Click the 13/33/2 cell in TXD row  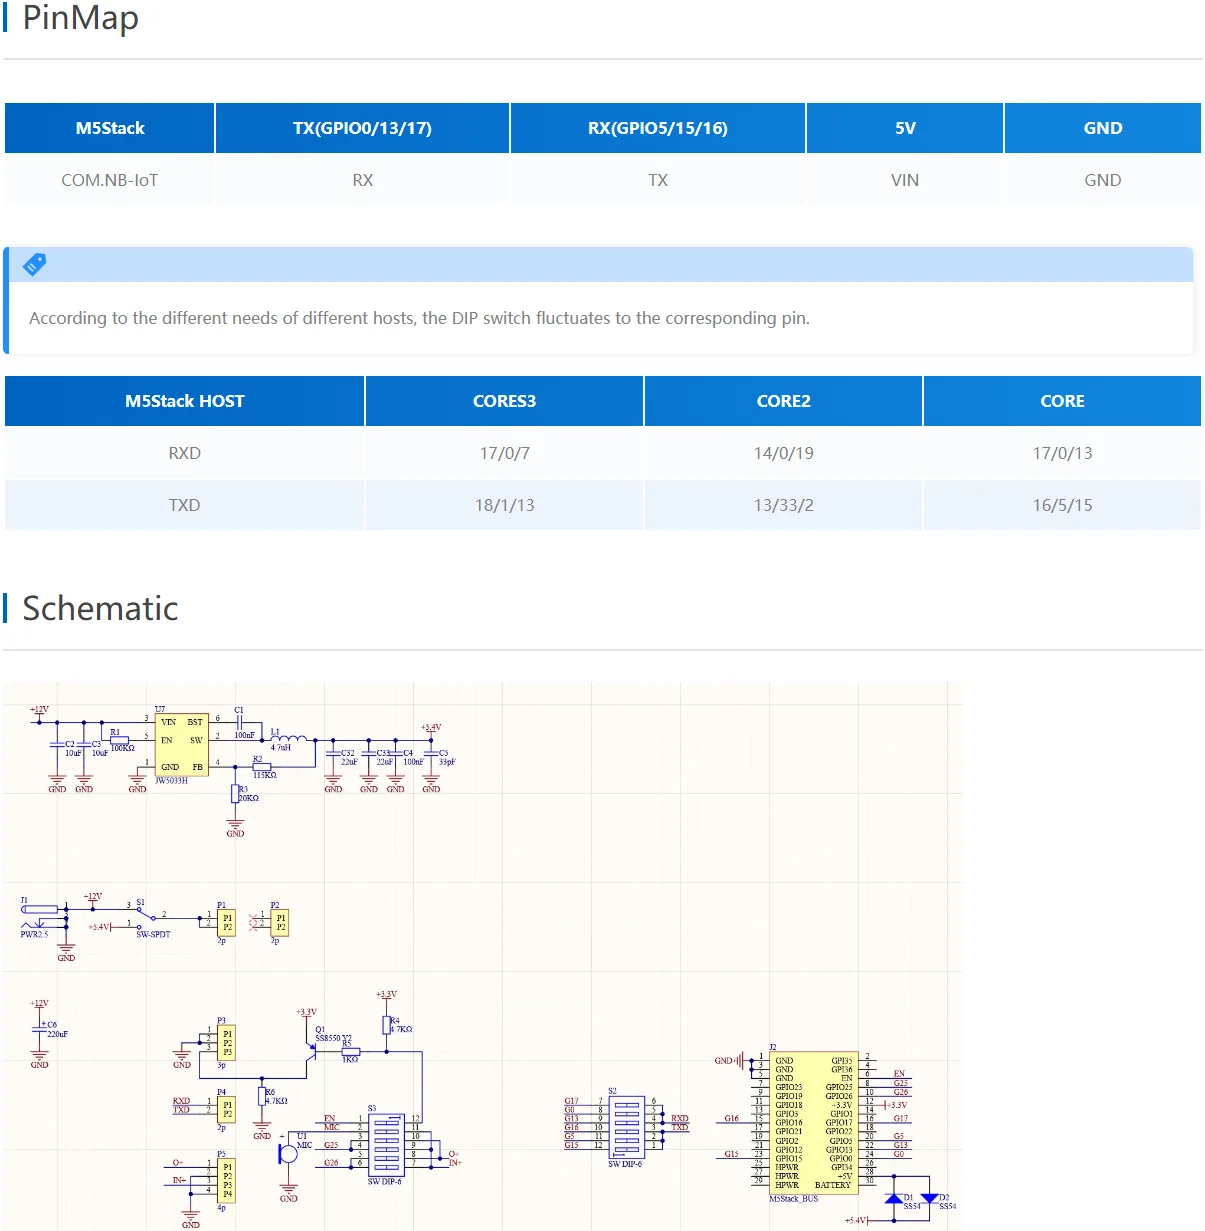(783, 505)
